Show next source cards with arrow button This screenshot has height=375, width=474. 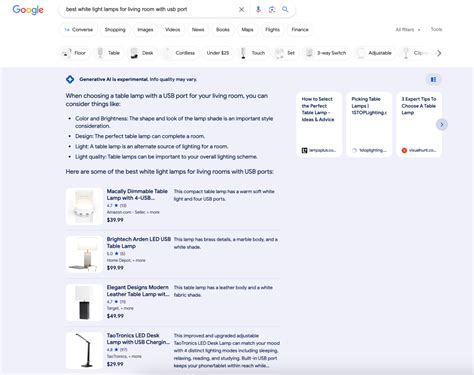[442, 125]
